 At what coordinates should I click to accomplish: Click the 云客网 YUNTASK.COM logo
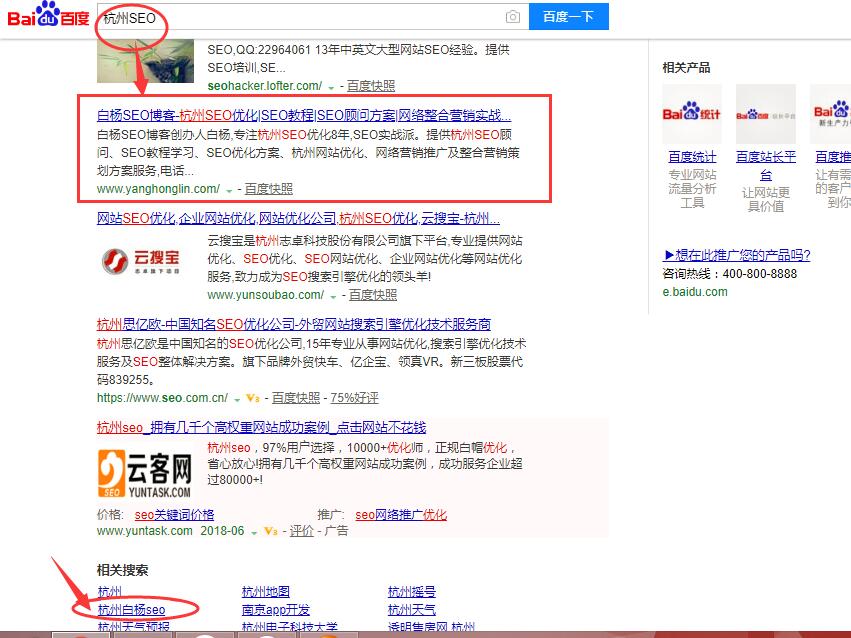(x=145, y=474)
